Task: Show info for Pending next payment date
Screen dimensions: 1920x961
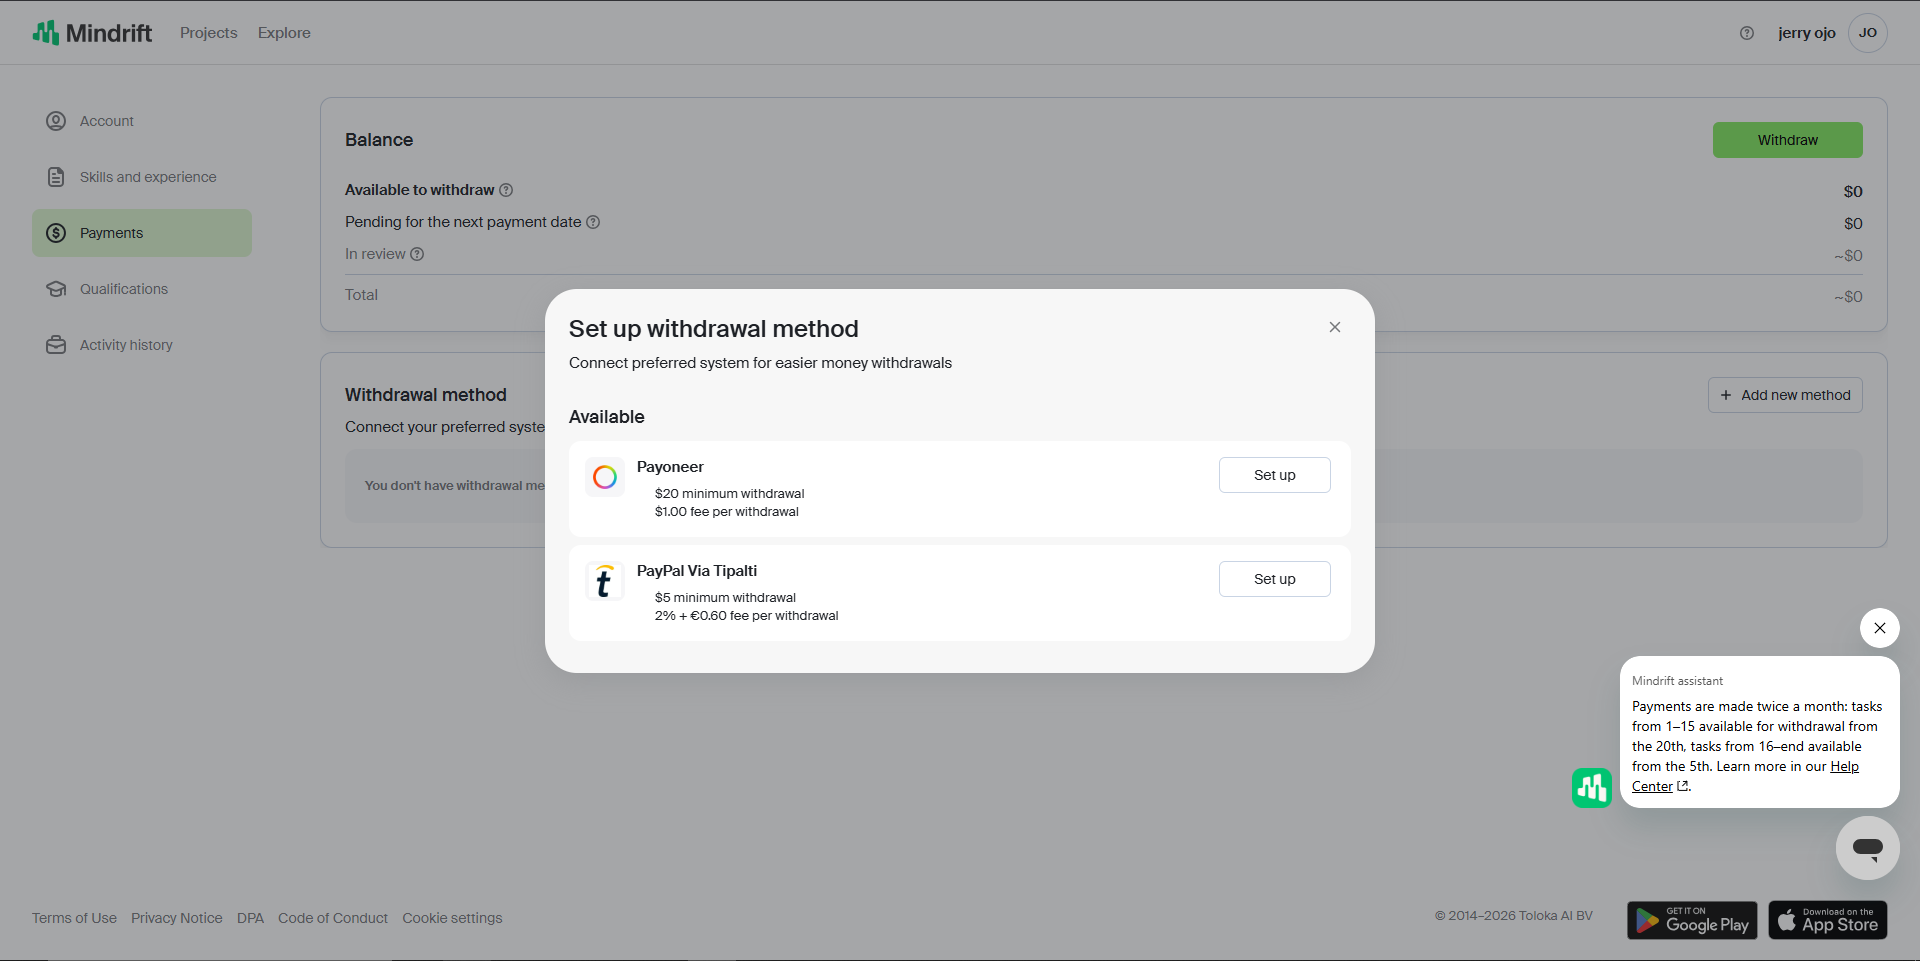Action: click(x=593, y=222)
